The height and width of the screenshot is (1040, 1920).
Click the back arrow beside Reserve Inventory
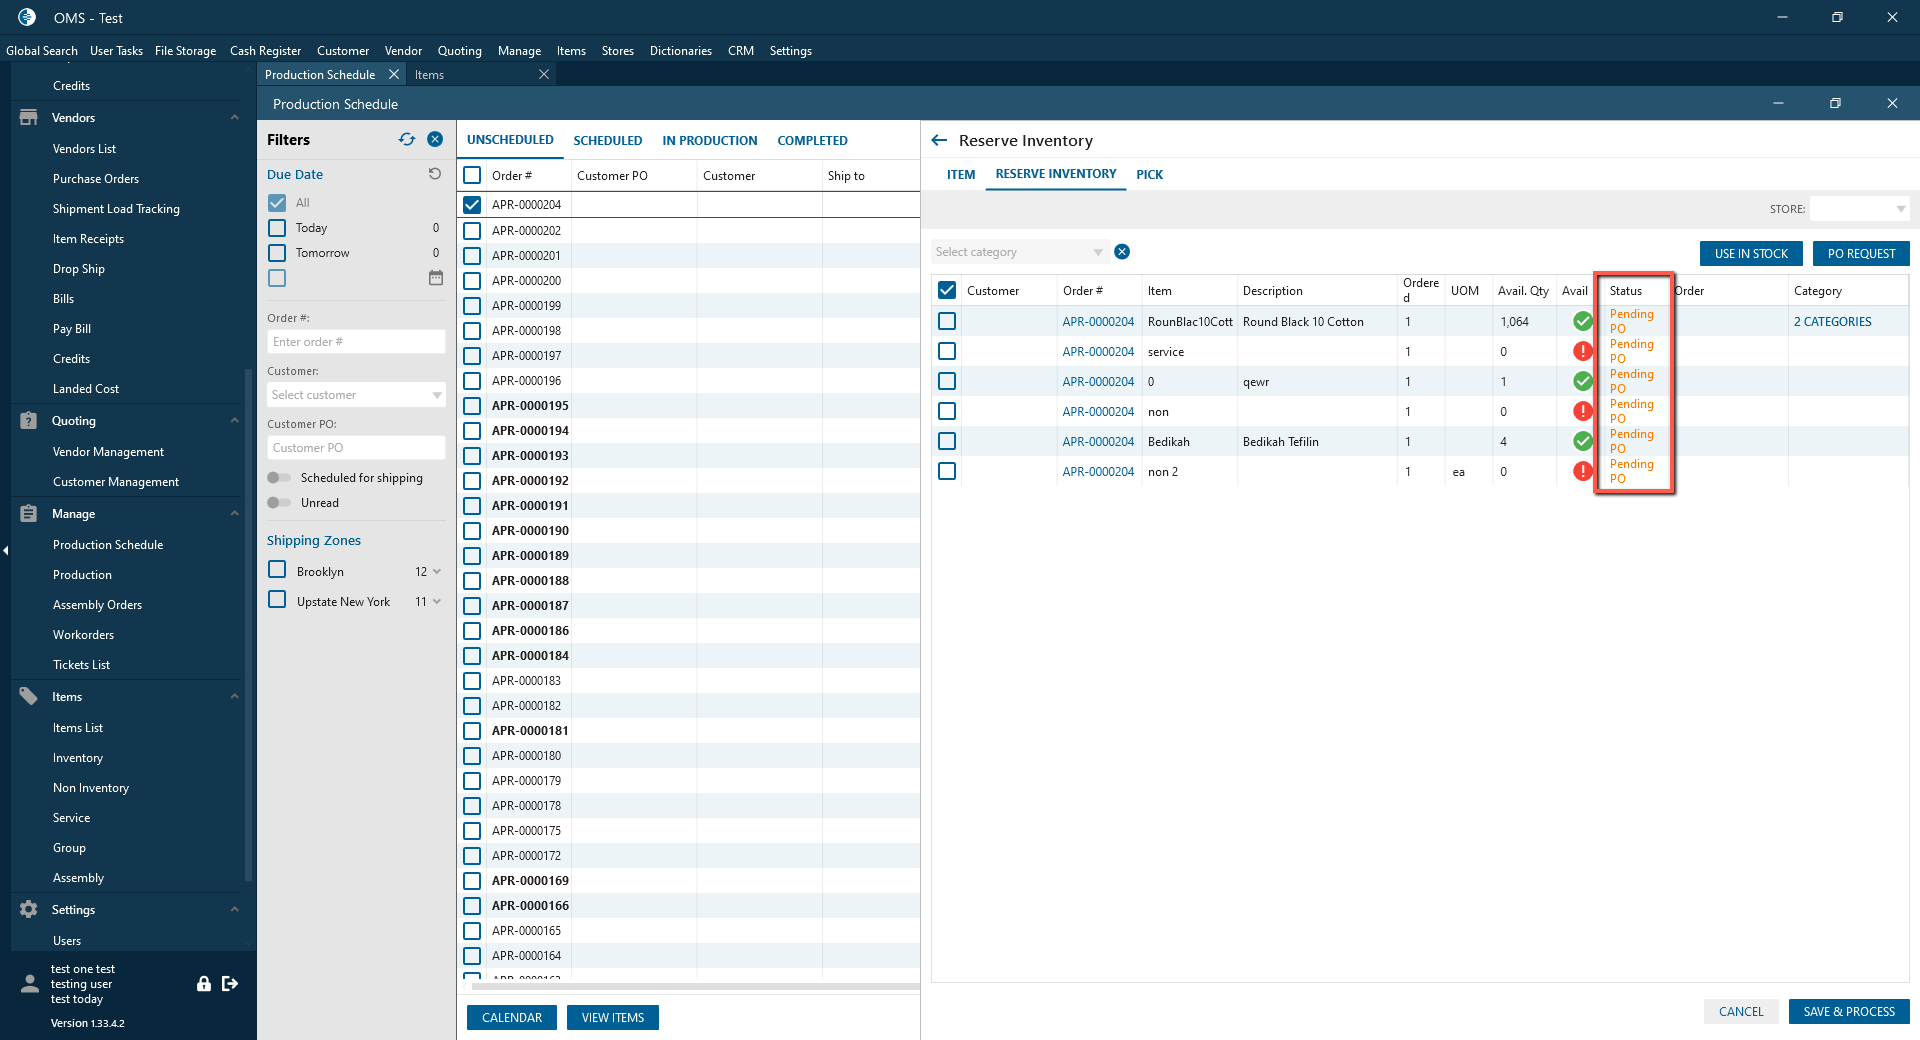[939, 141]
